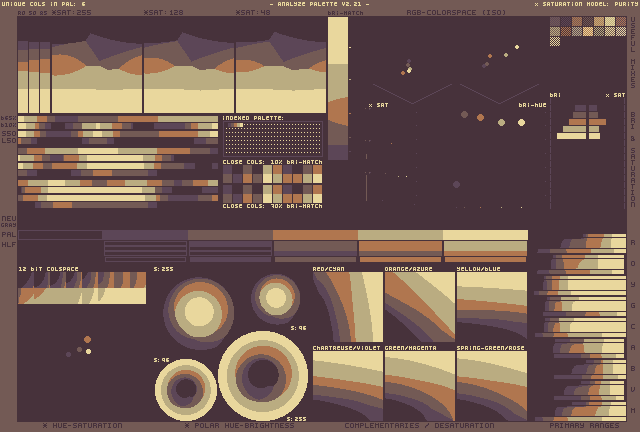The image size is (640, 432).
Task: Click the '*SAT: 128' heading
Action: coord(163,13)
